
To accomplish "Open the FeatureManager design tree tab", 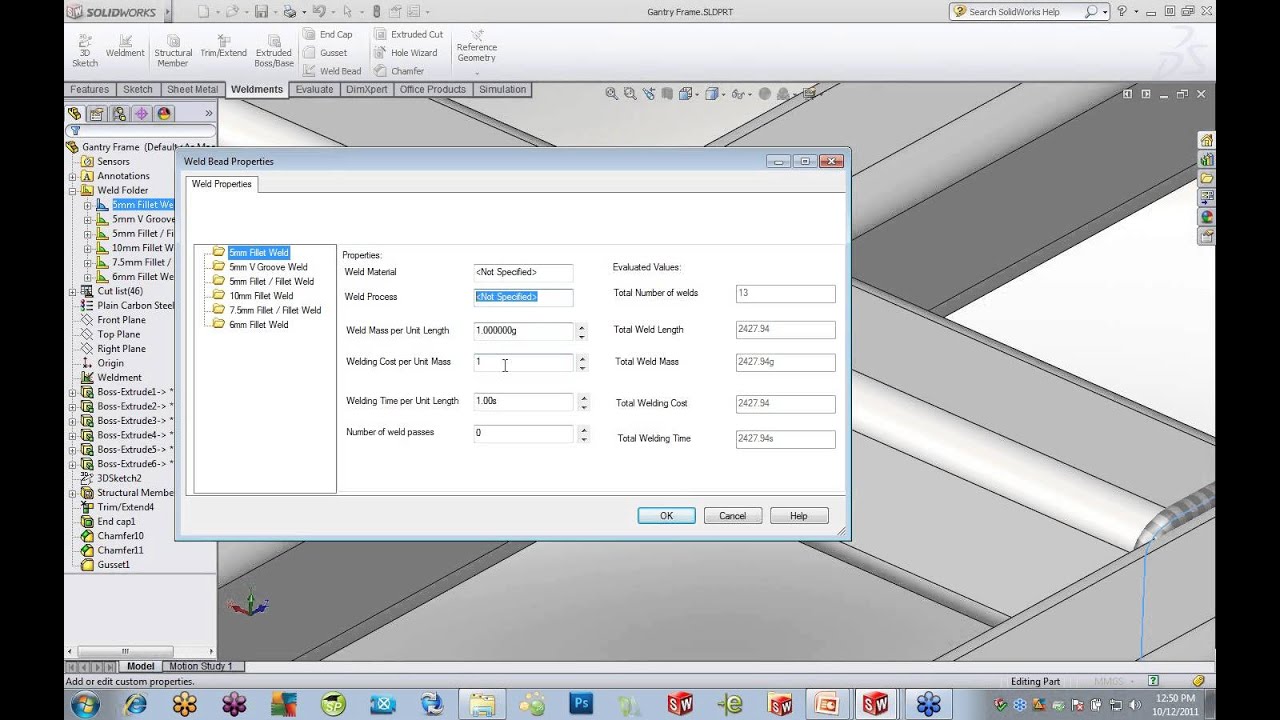I will click(75, 114).
